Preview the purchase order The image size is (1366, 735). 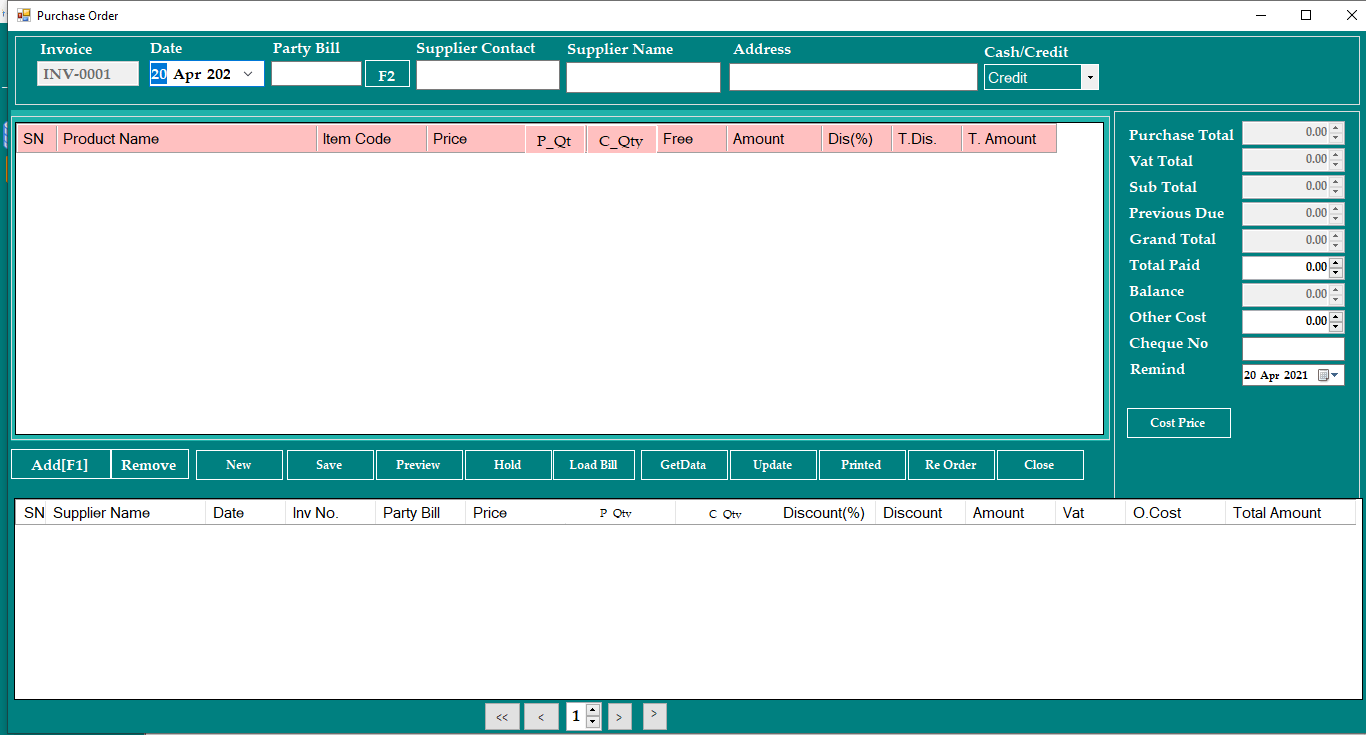point(418,464)
